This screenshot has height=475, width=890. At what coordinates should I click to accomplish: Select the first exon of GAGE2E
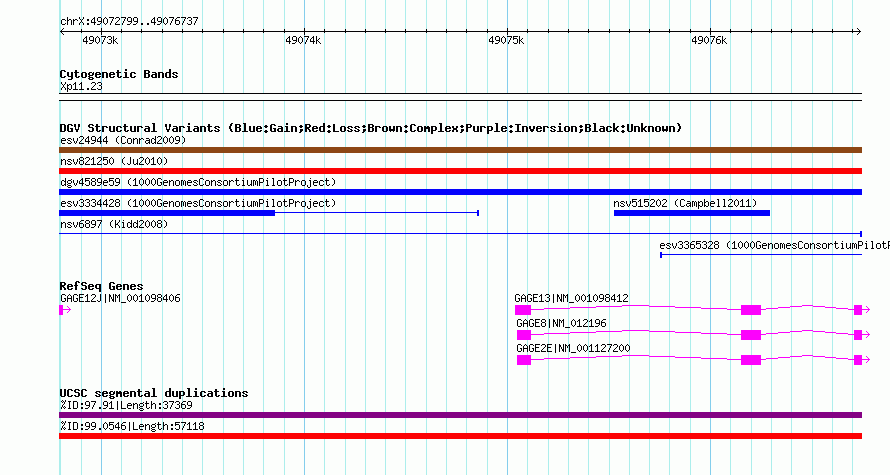(x=523, y=360)
